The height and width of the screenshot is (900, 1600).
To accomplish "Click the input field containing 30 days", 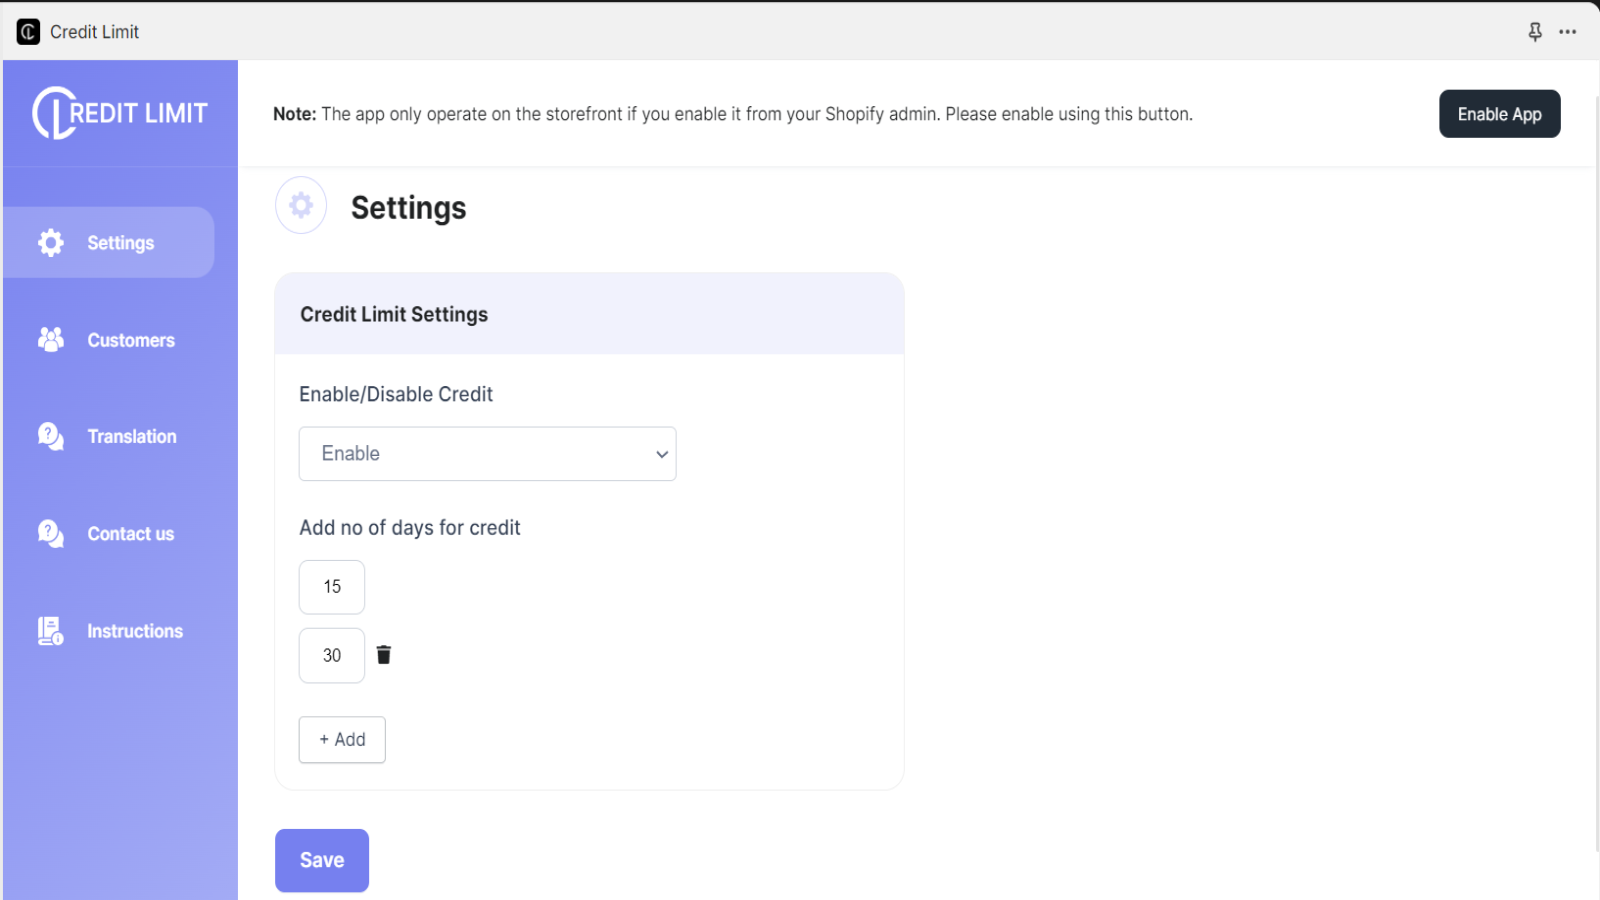I will tap(331, 655).
